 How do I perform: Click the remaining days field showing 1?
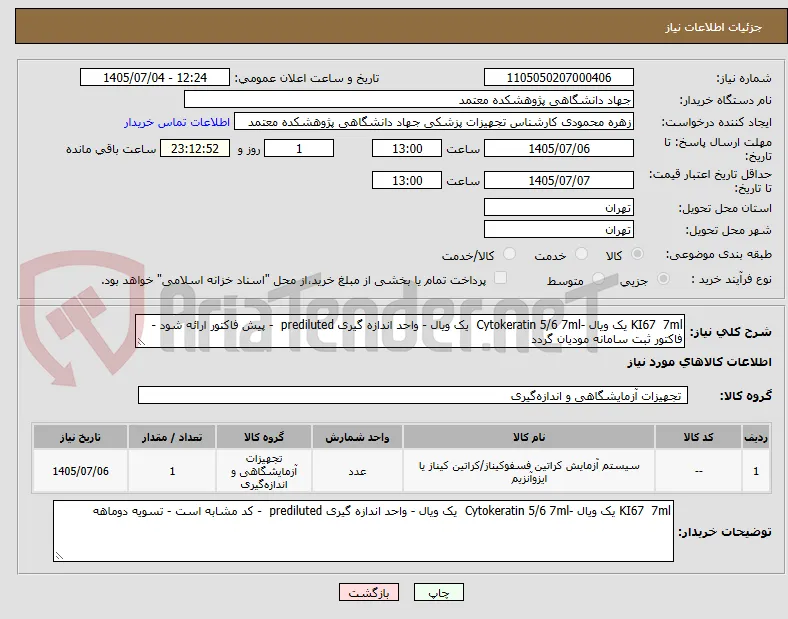tap(299, 148)
